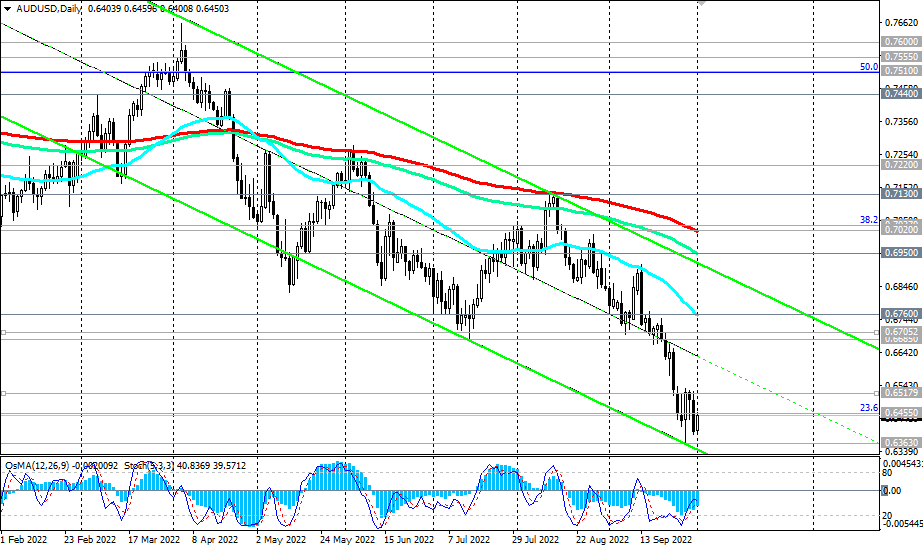Click the 2 May 2022 date label
The height and width of the screenshot is (549, 923).
(279, 538)
